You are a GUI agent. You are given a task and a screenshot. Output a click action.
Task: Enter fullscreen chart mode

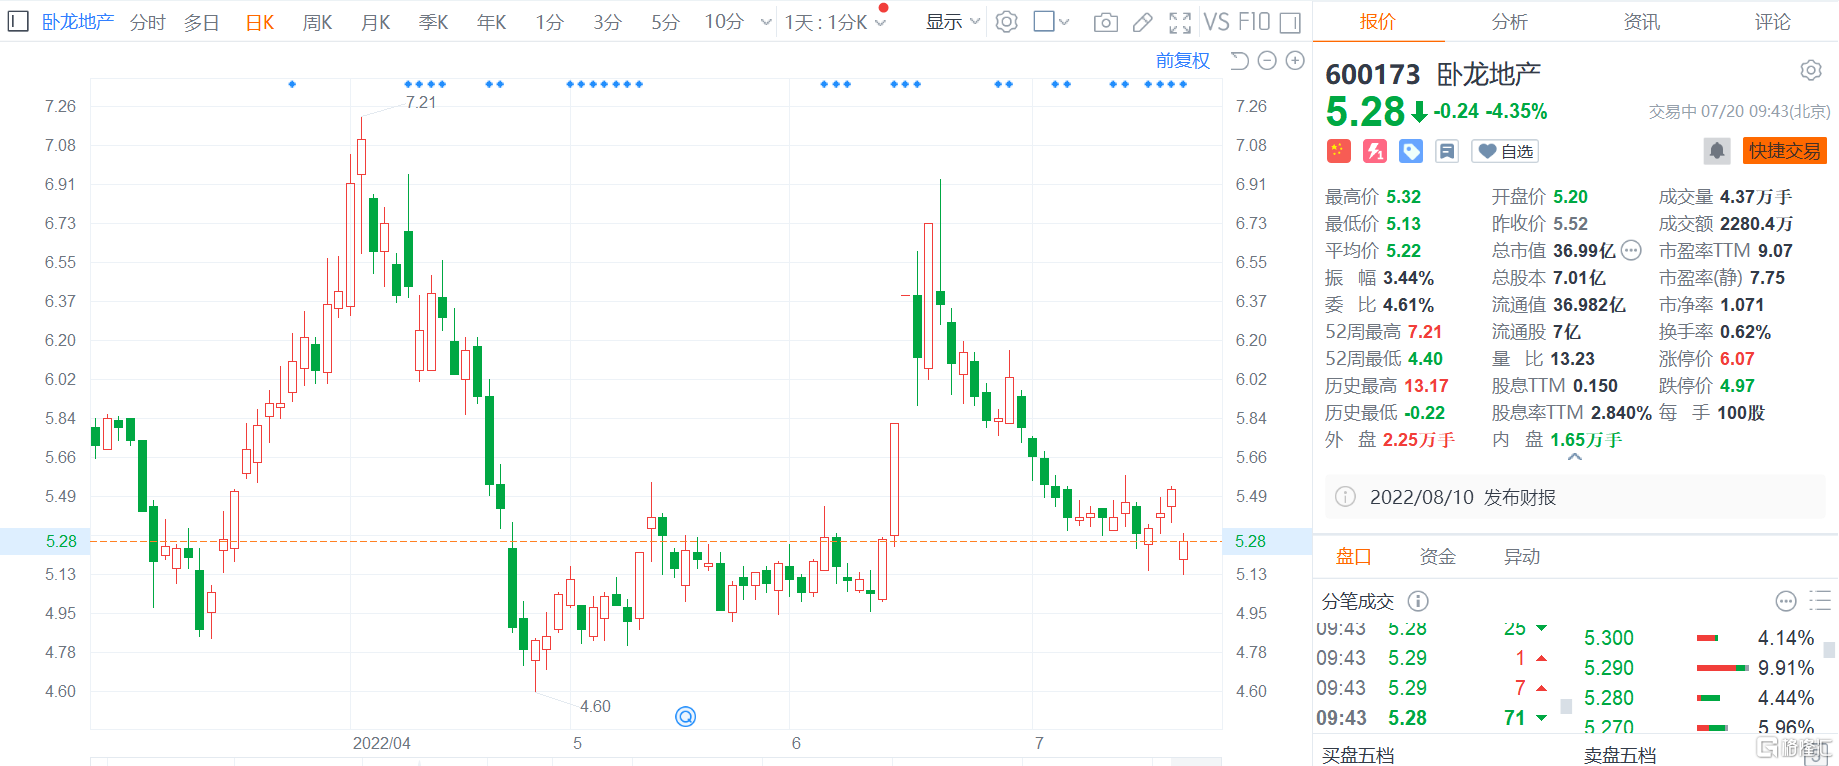(1180, 22)
